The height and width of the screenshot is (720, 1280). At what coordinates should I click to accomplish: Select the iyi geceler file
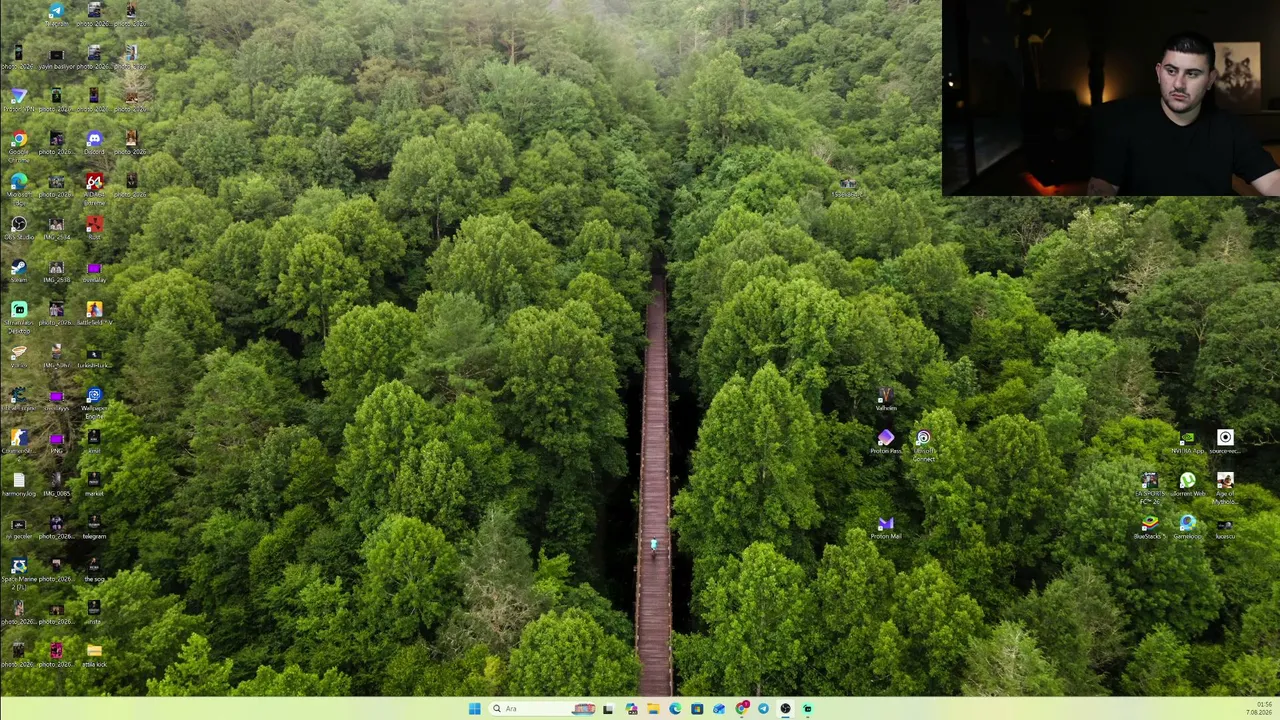[x=19, y=528]
